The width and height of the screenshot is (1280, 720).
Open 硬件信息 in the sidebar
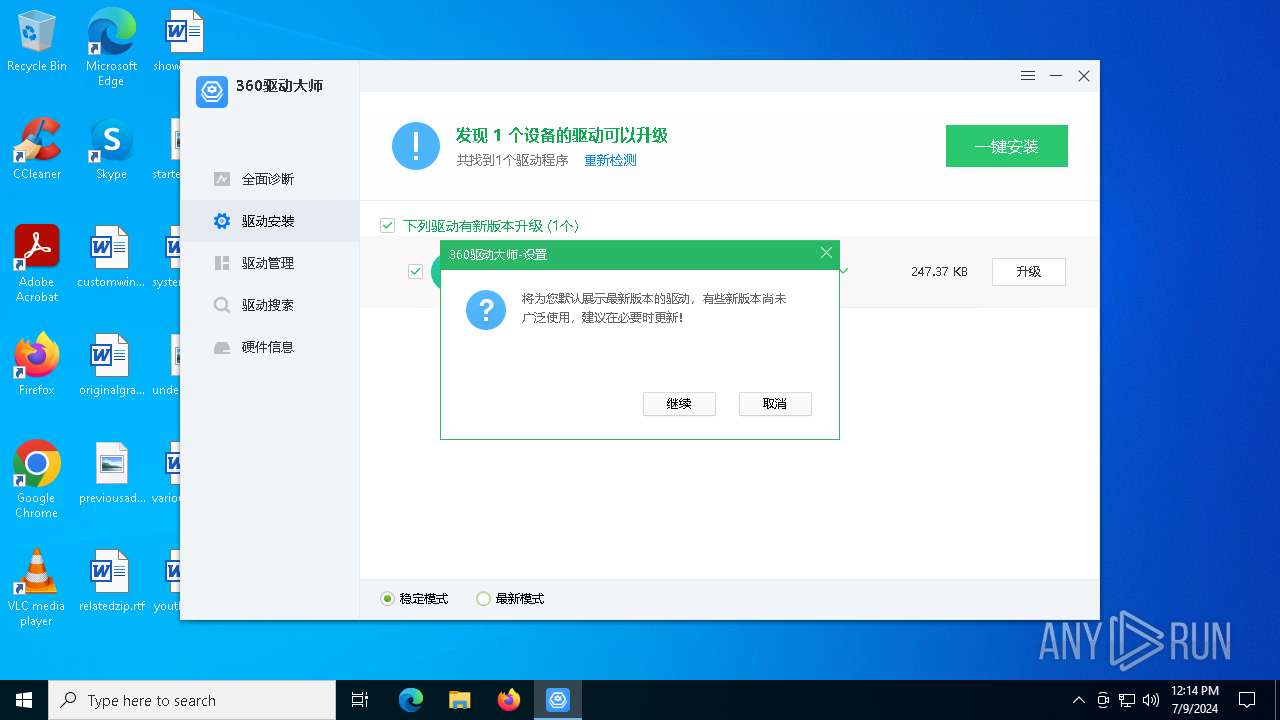point(269,347)
